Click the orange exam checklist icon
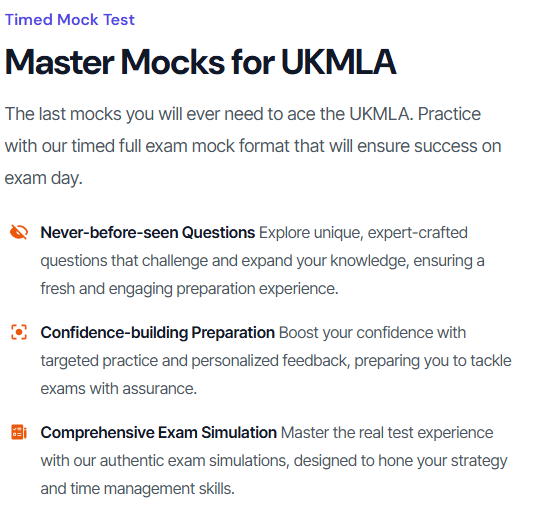Screen dimensions: 535x513 (x=19, y=432)
